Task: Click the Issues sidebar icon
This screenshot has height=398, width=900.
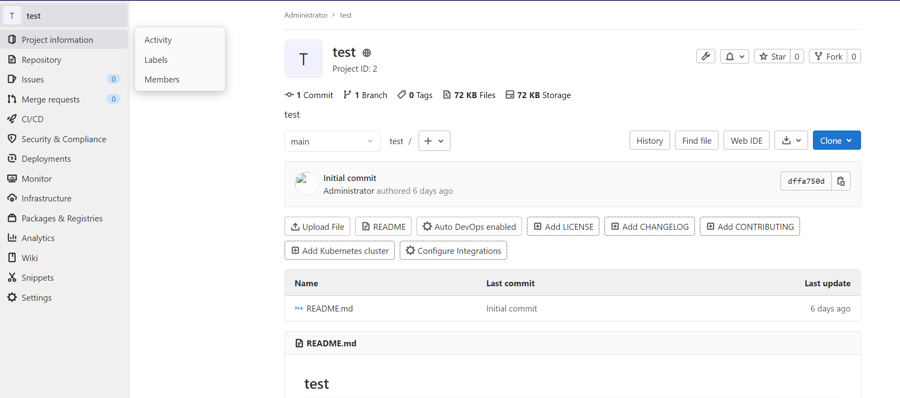Action: pos(11,79)
